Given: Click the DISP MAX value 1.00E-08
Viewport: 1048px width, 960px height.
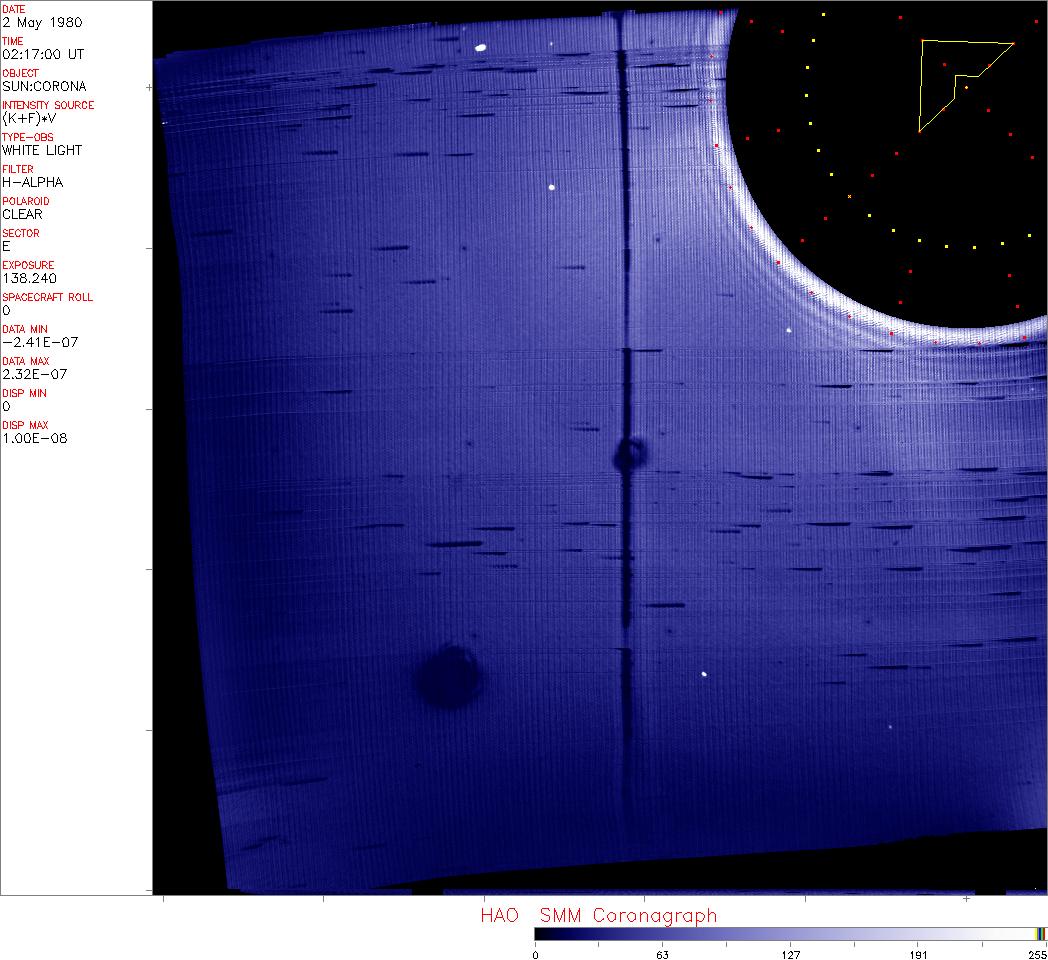Looking at the screenshot, I should click(35, 438).
